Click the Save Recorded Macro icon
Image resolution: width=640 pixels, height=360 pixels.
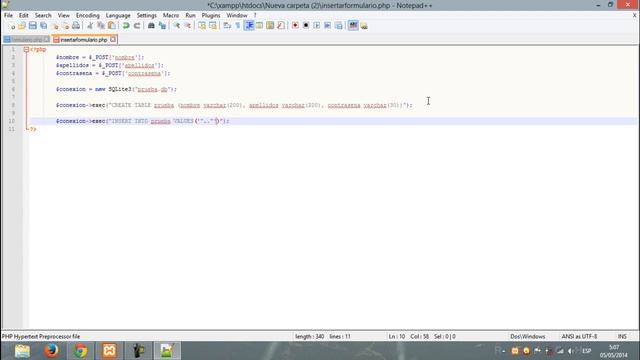(x=338, y=26)
